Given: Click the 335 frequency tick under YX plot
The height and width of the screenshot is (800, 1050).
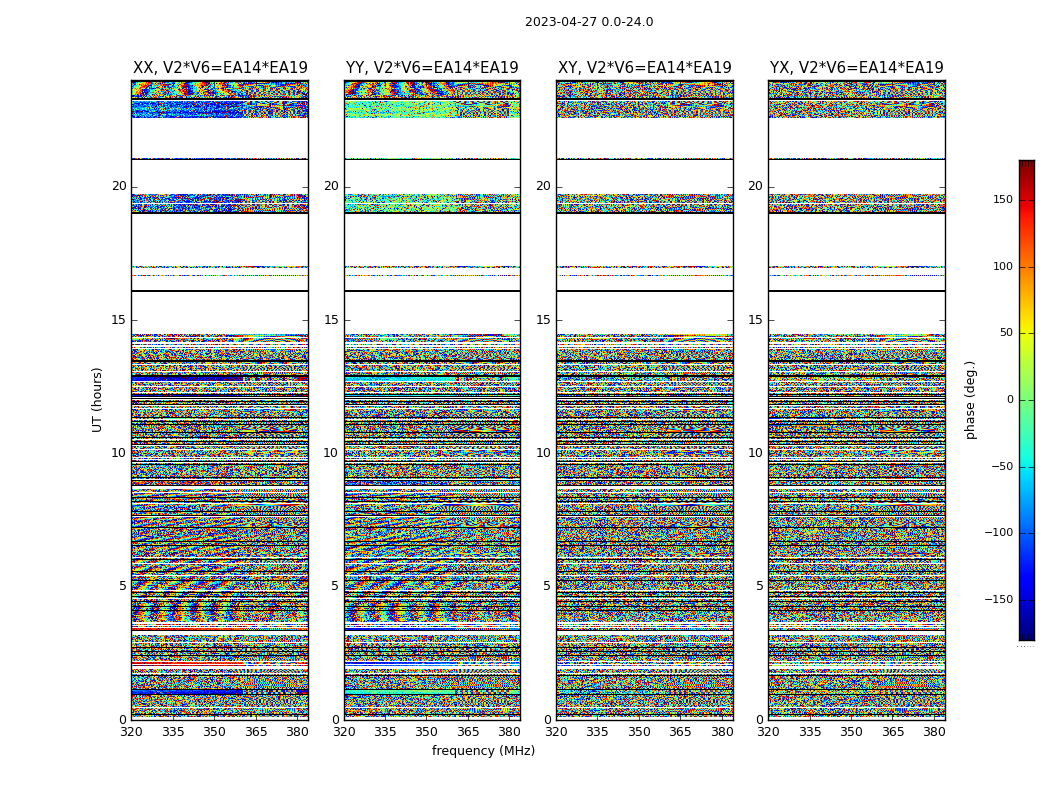Looking at the screenshot, I should [810, 732].
